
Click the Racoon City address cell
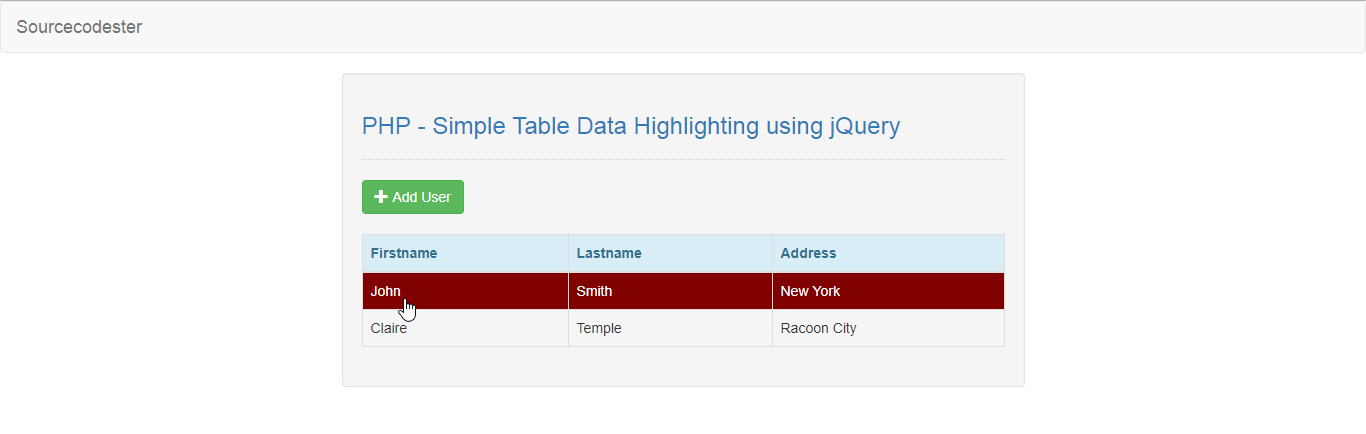click(x=818, y=328)
